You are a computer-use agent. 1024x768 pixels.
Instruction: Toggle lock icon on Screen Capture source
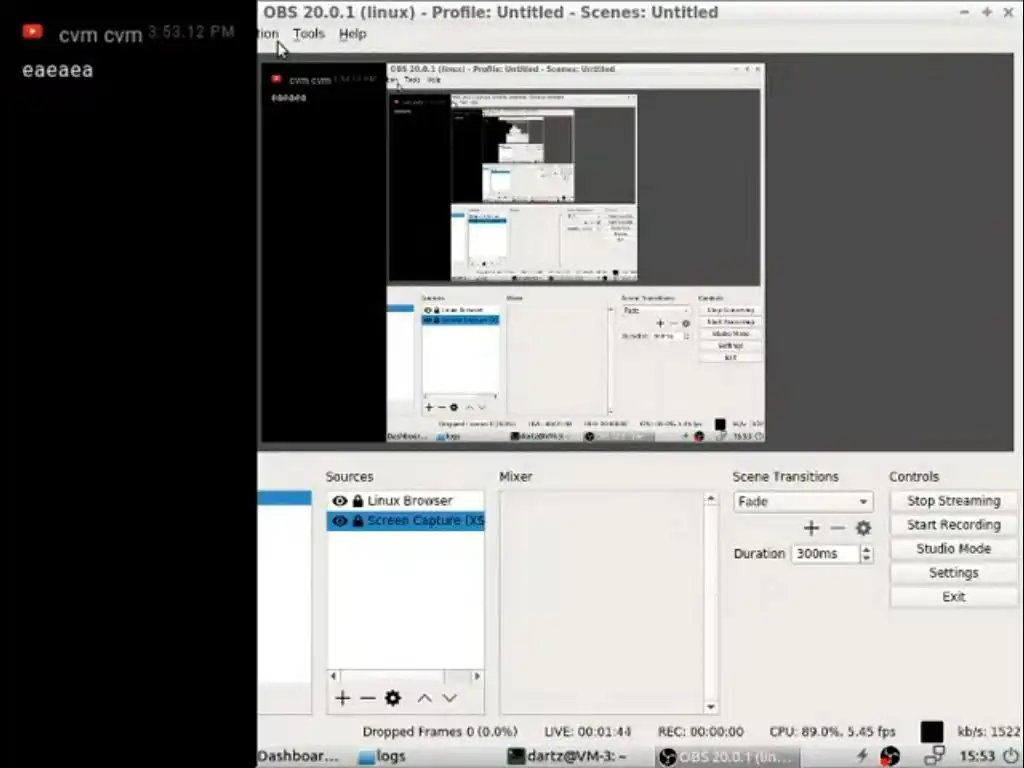point(358,520)
